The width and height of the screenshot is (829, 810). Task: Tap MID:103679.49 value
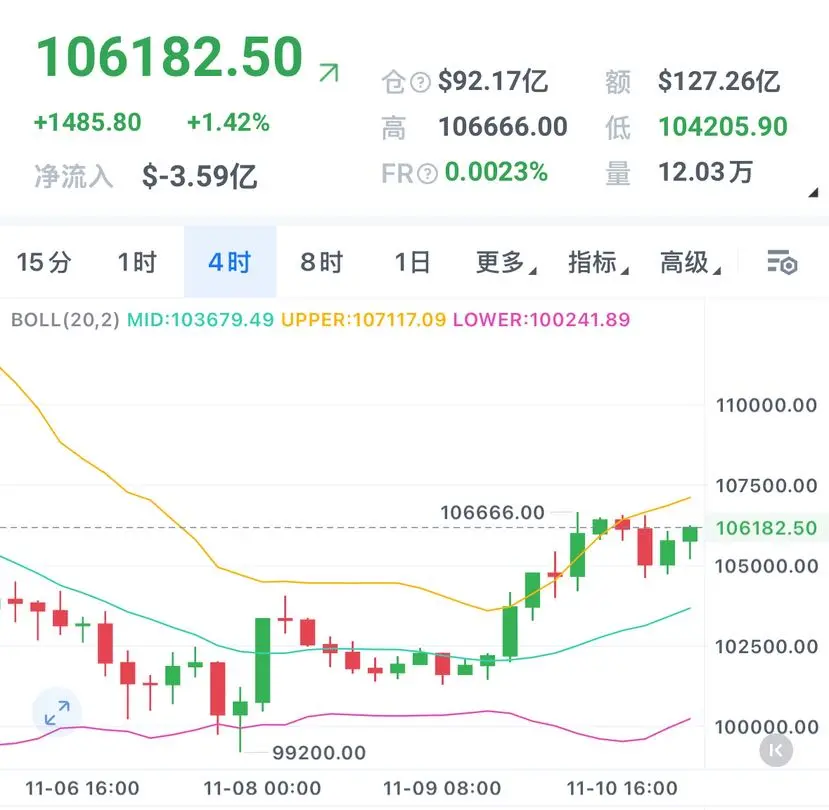tap(200, 319)
